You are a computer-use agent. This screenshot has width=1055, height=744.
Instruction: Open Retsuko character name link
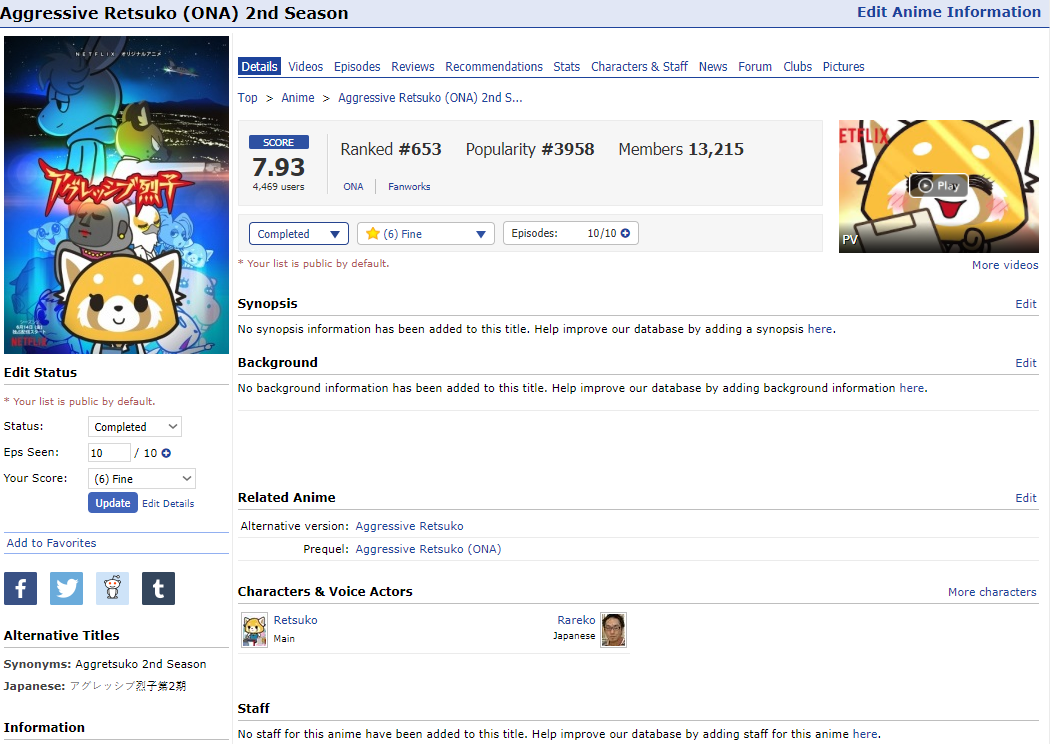[x=295, y=620]
